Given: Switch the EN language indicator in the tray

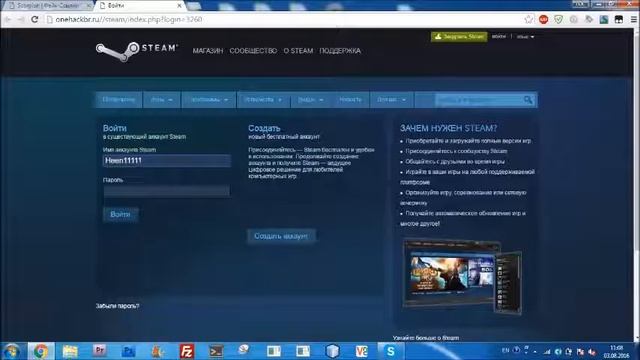Looking at the screenshot, I should [505, 350].
